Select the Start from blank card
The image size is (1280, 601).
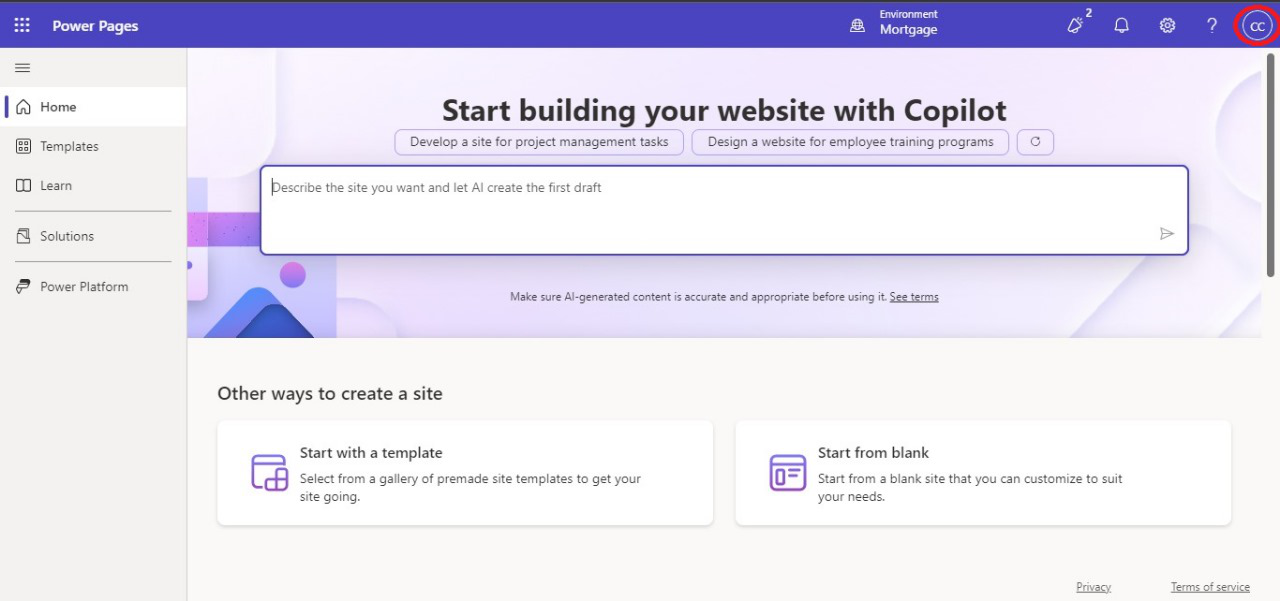pos(983,473)
